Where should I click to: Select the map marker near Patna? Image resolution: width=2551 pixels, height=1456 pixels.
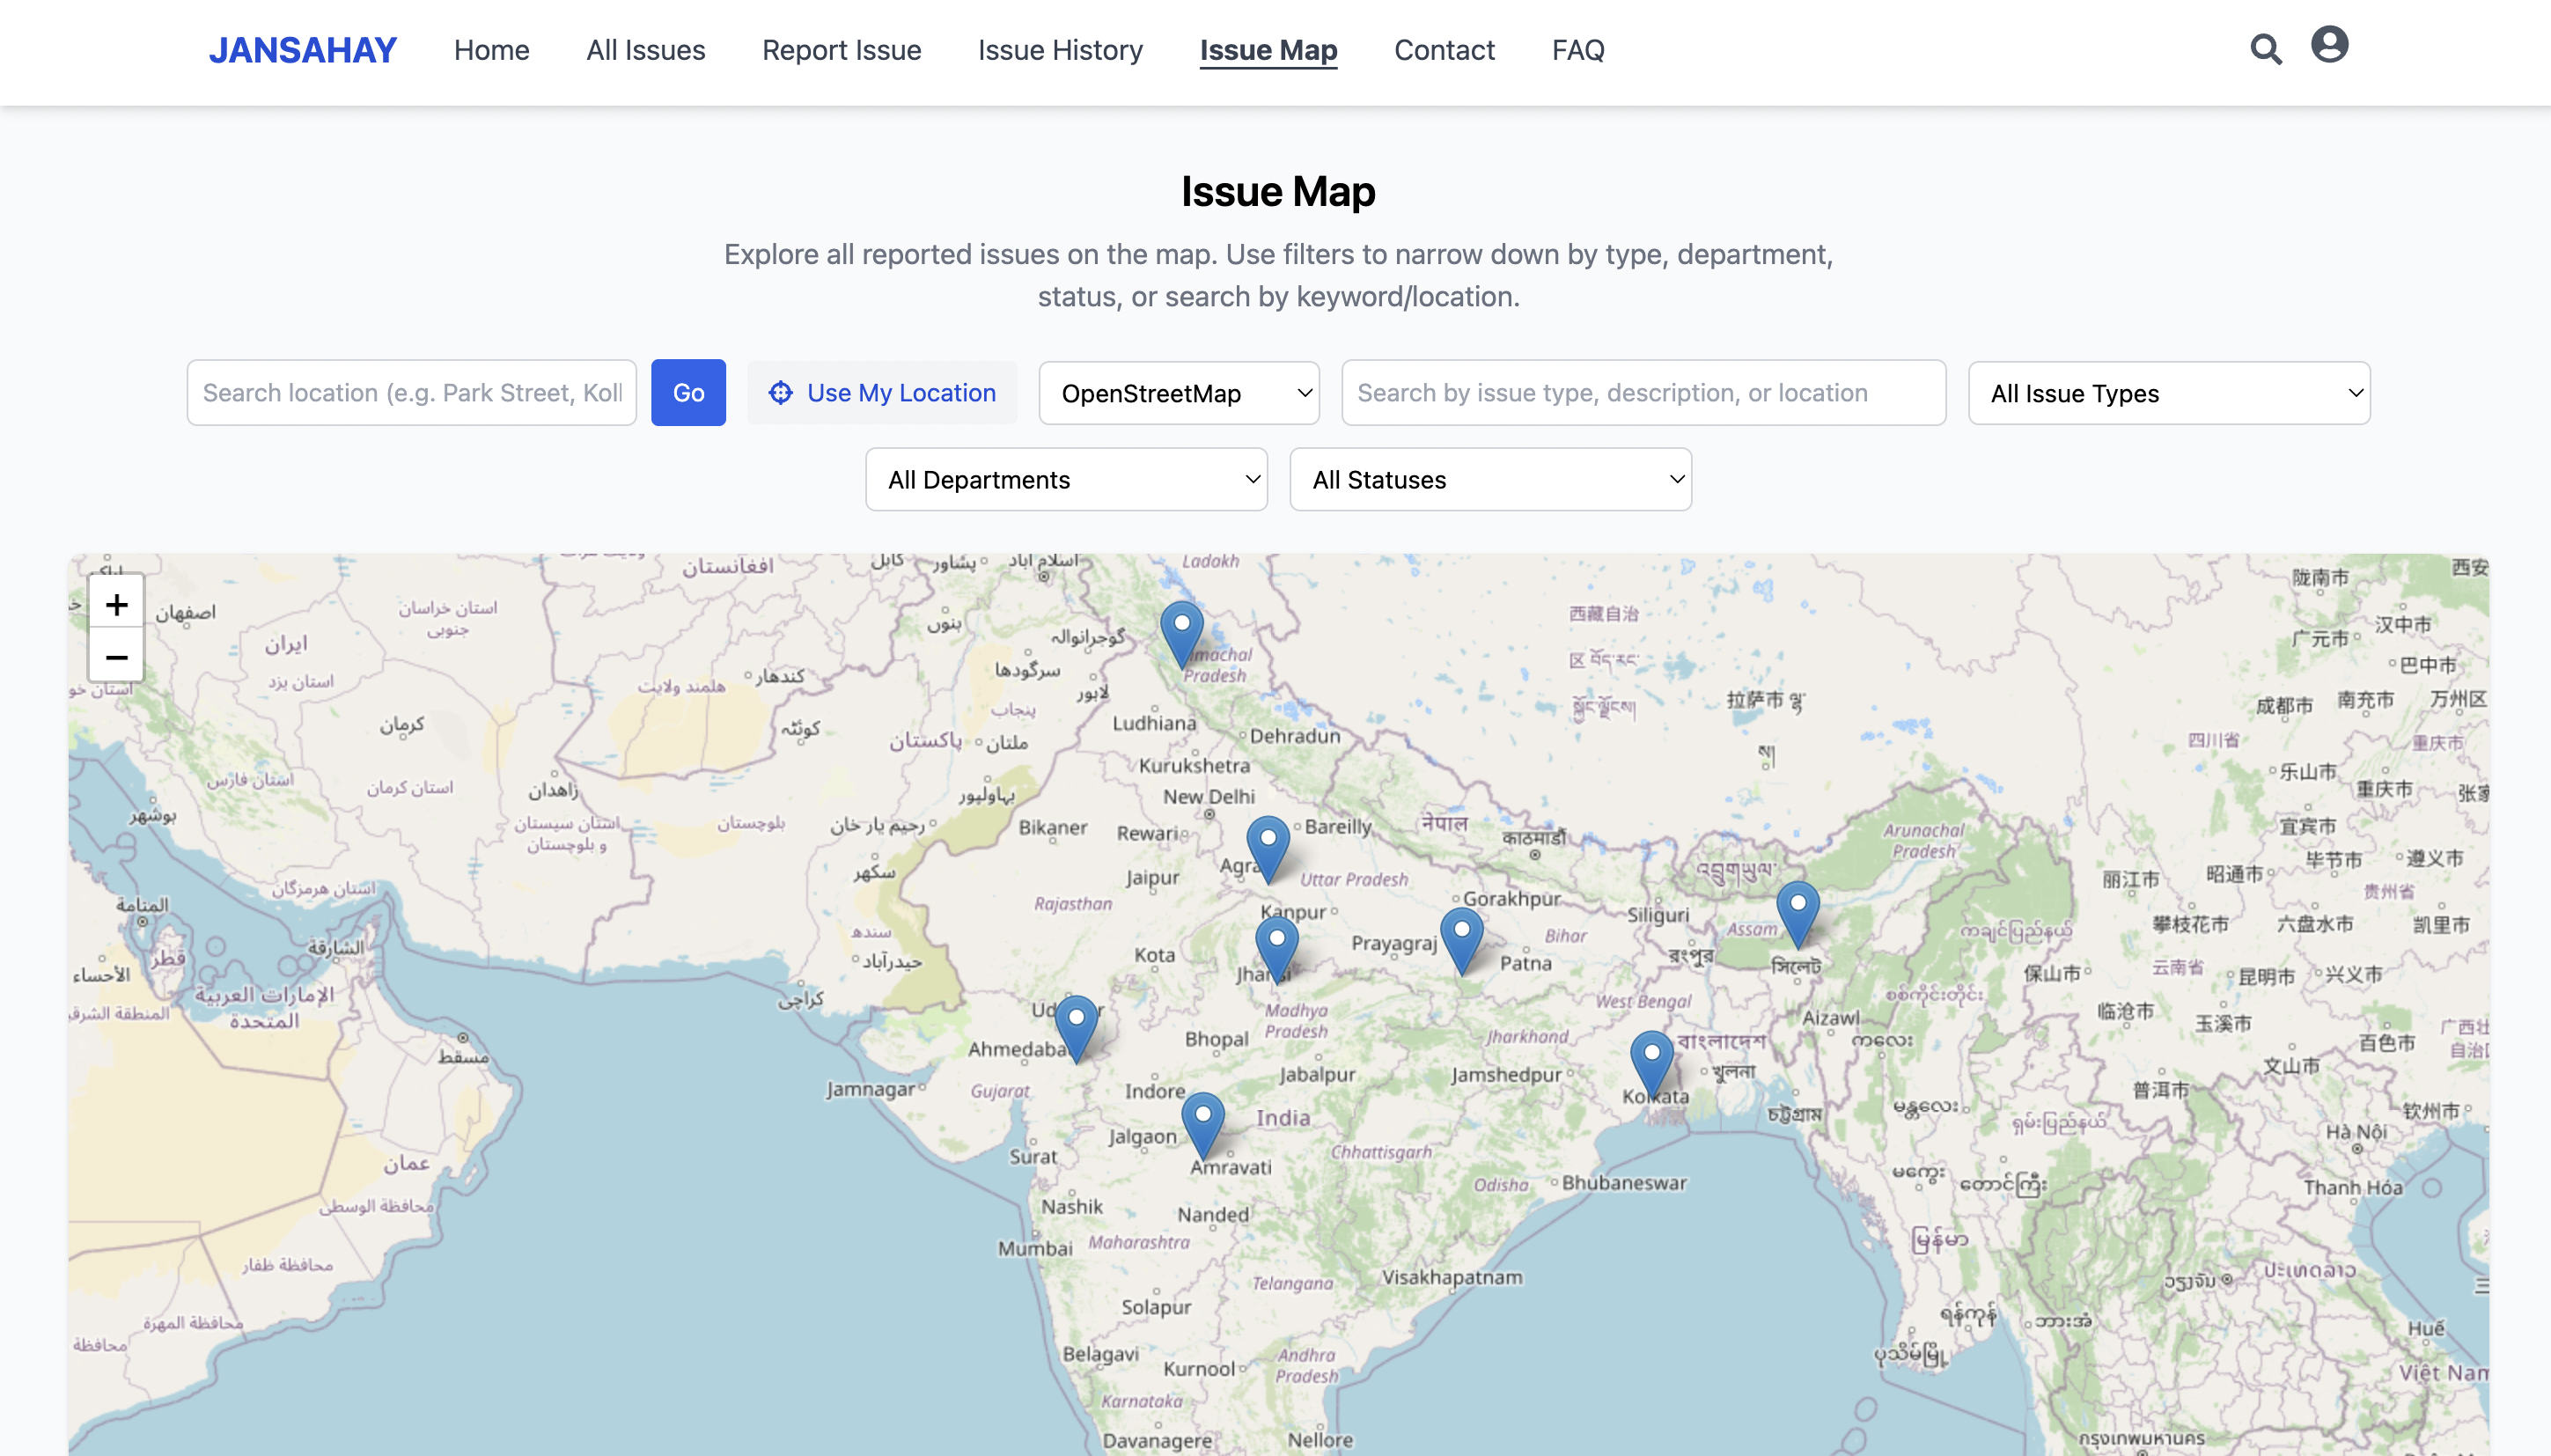(x=1461, y=940)
